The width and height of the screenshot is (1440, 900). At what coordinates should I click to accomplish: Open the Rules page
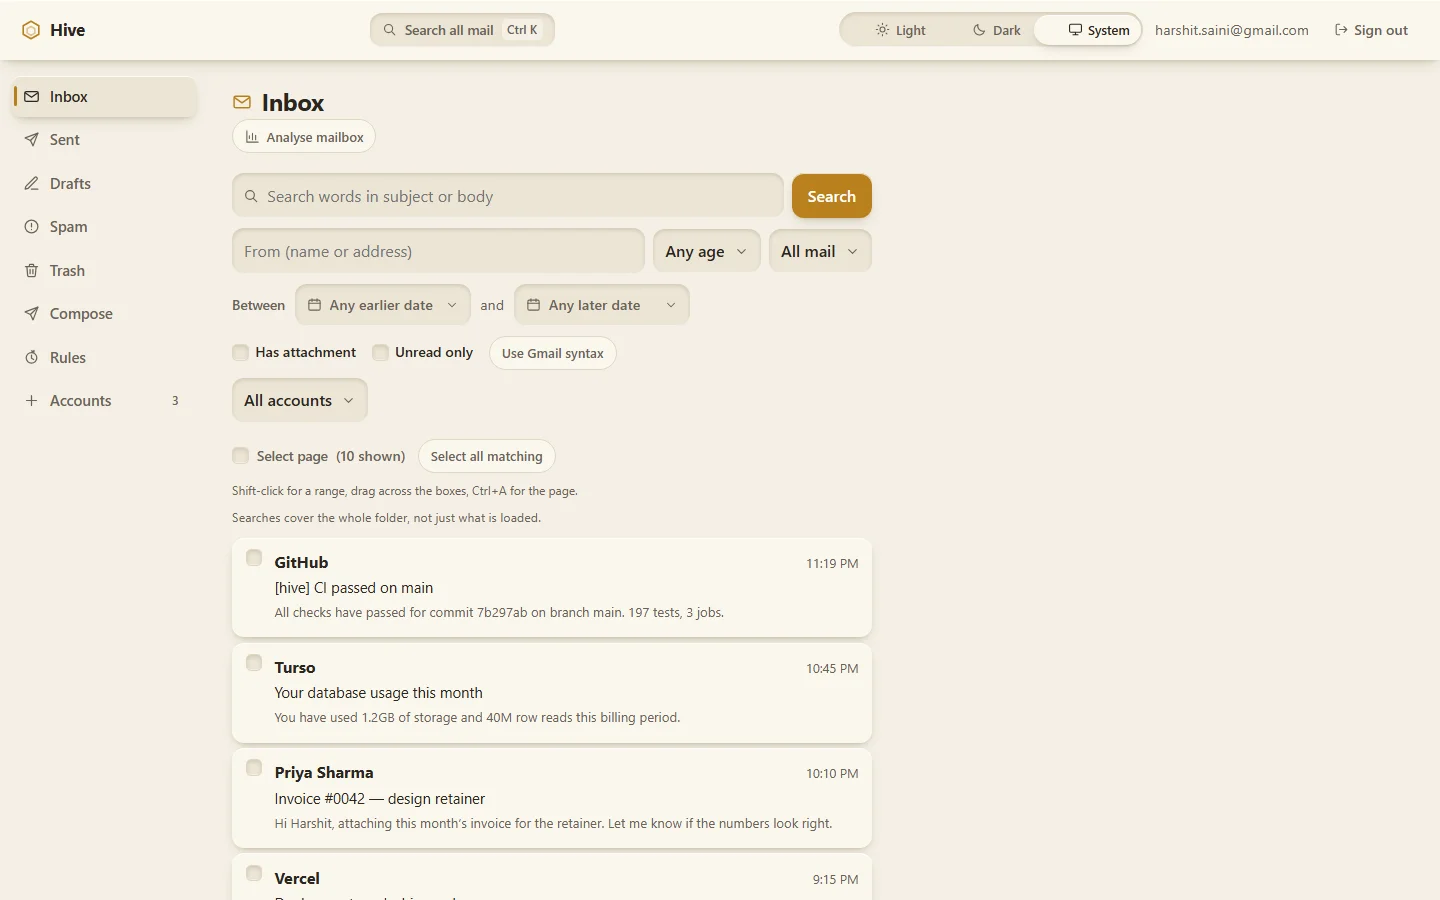click(x=104, y=358)
